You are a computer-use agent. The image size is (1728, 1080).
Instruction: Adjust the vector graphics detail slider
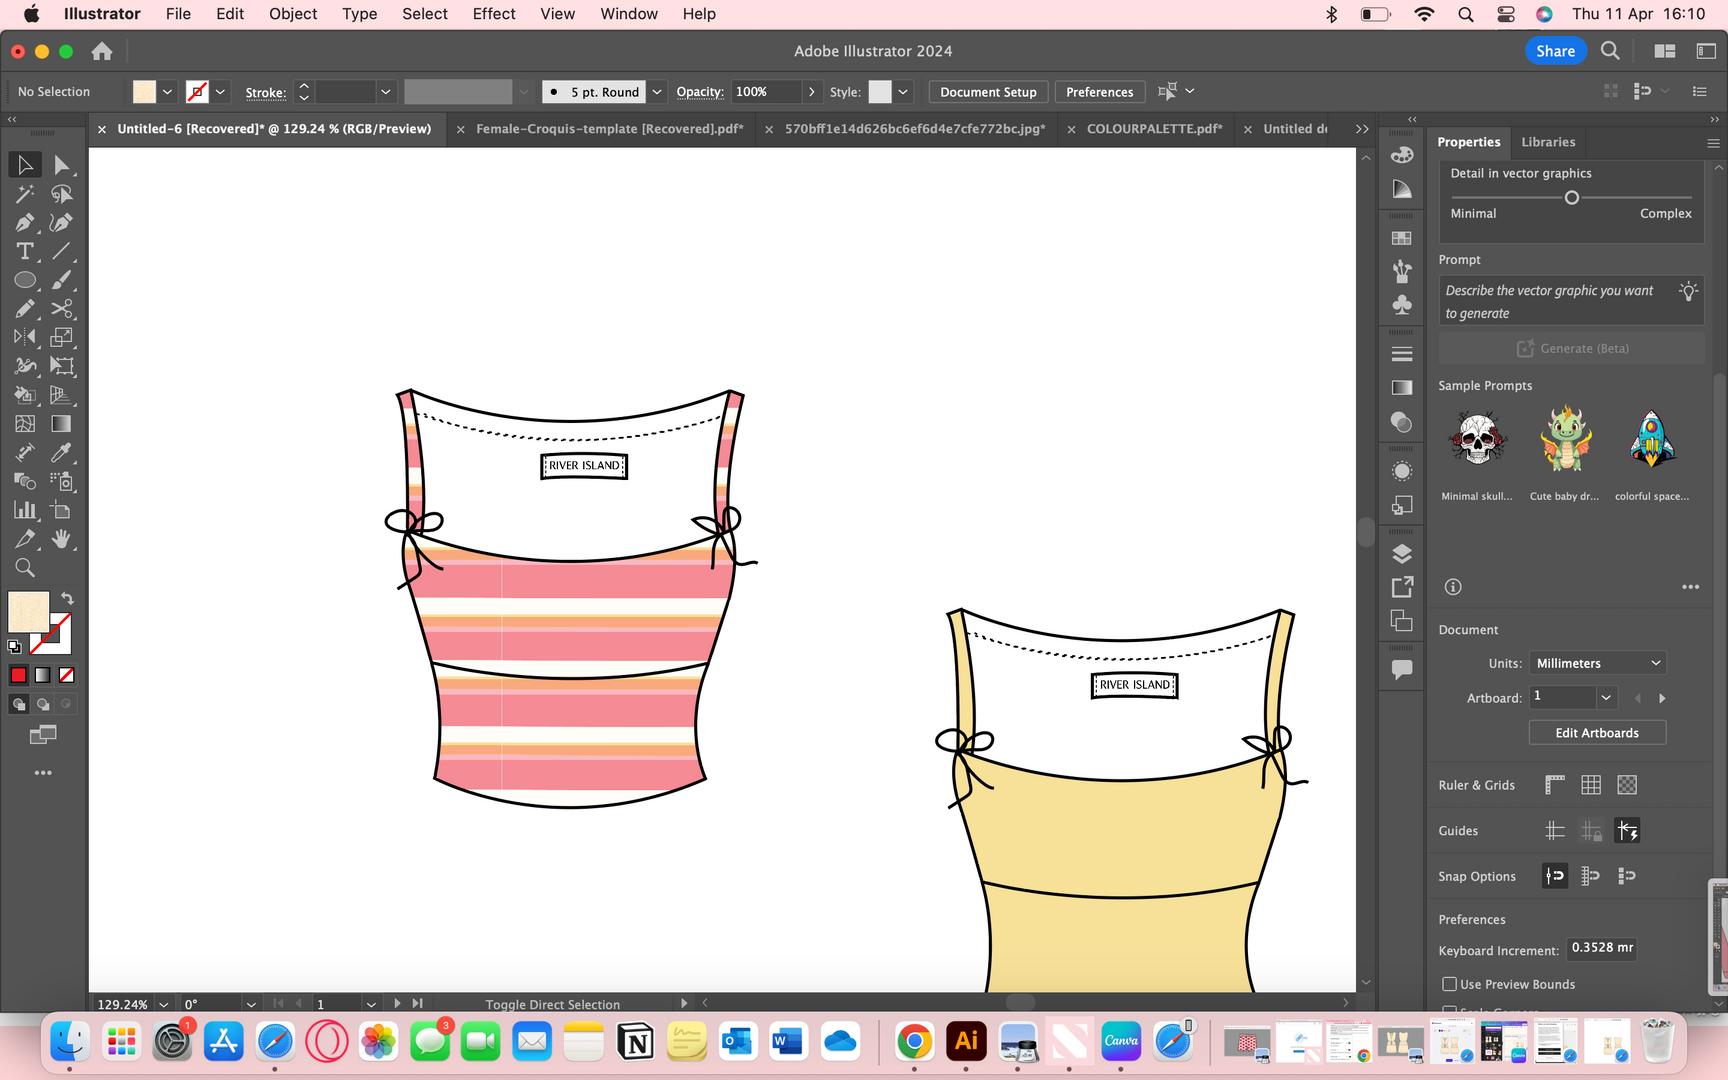point(1571,198)
